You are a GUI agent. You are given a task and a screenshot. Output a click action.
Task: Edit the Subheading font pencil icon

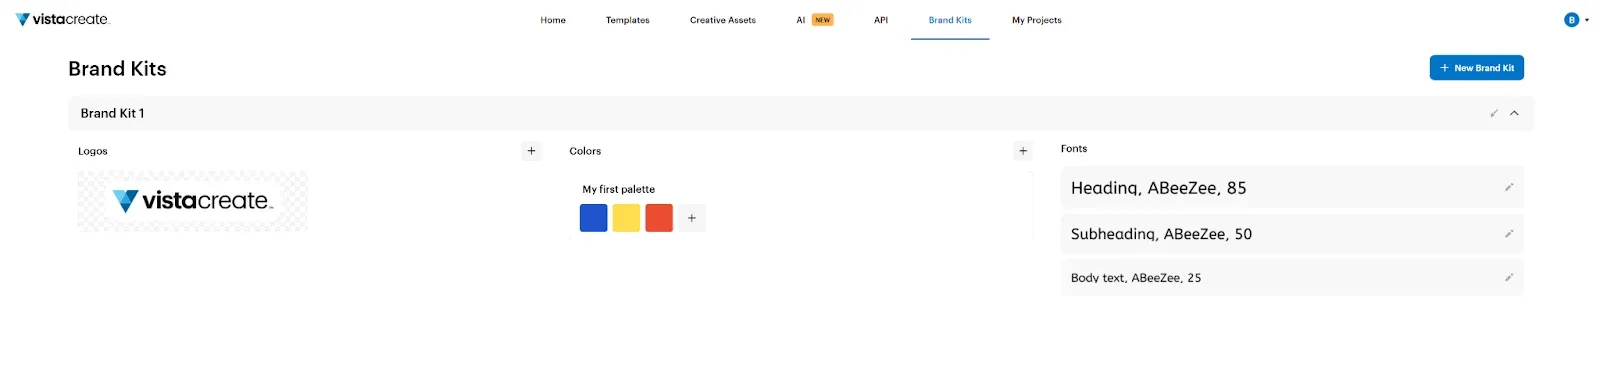(1508, 233)
